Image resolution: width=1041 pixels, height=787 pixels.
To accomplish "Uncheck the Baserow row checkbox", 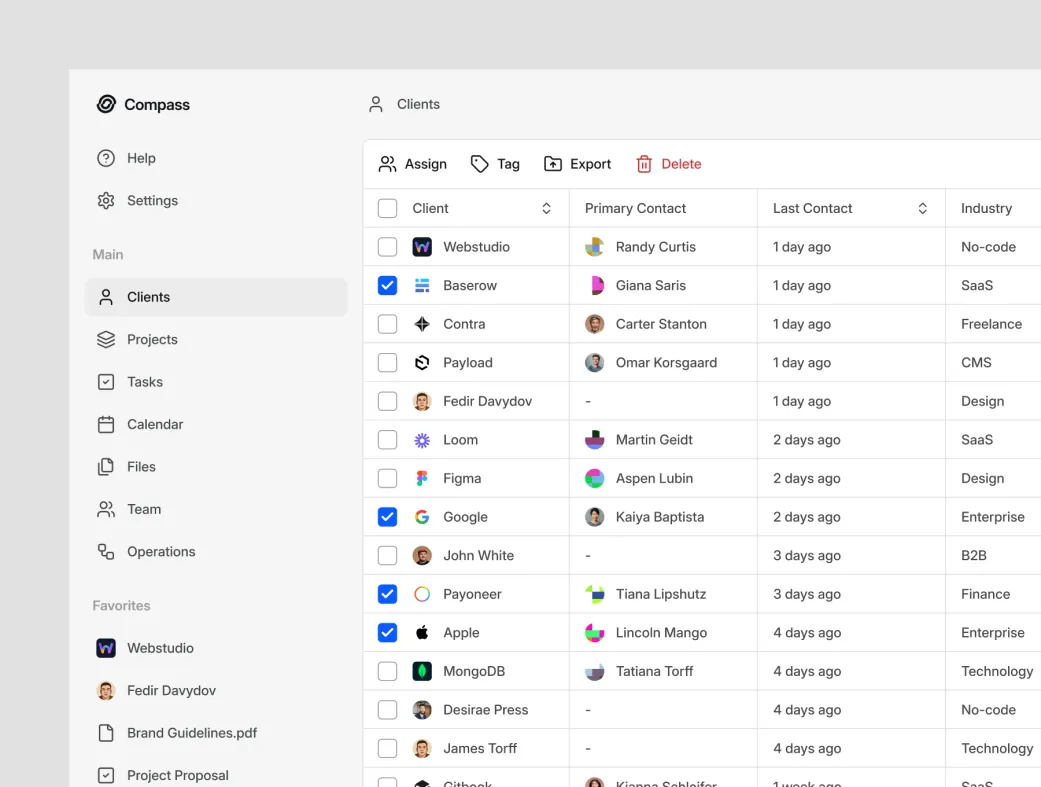I will click(x=387, y=285).
